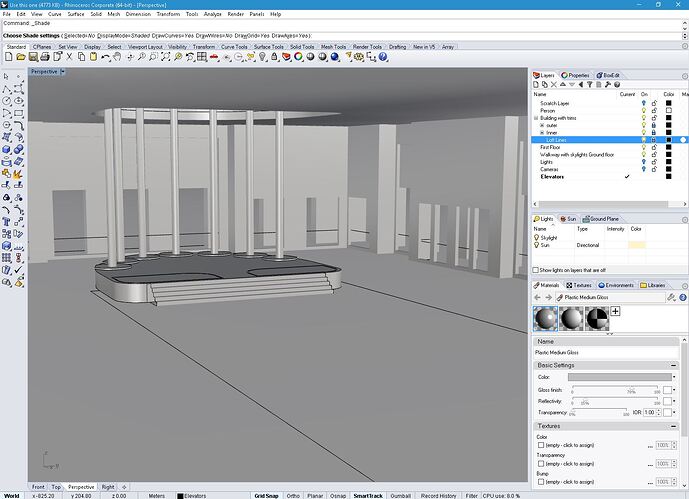Image resolution: width=689 pixels, height=499 pixels.
Task: Switch to the Curve Tools toolbar tab
Action: (x=234, y=47)
